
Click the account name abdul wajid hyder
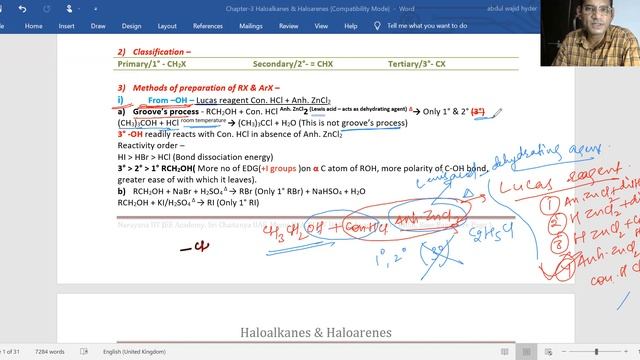point(511,9)
